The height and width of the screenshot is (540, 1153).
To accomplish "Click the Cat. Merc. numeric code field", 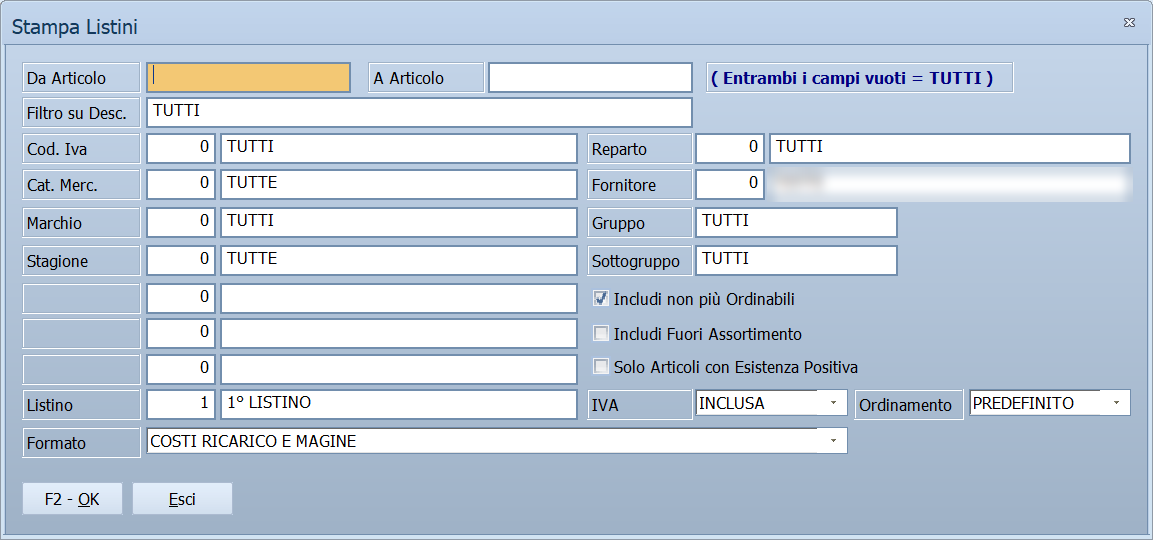I will tap(181, 185).
